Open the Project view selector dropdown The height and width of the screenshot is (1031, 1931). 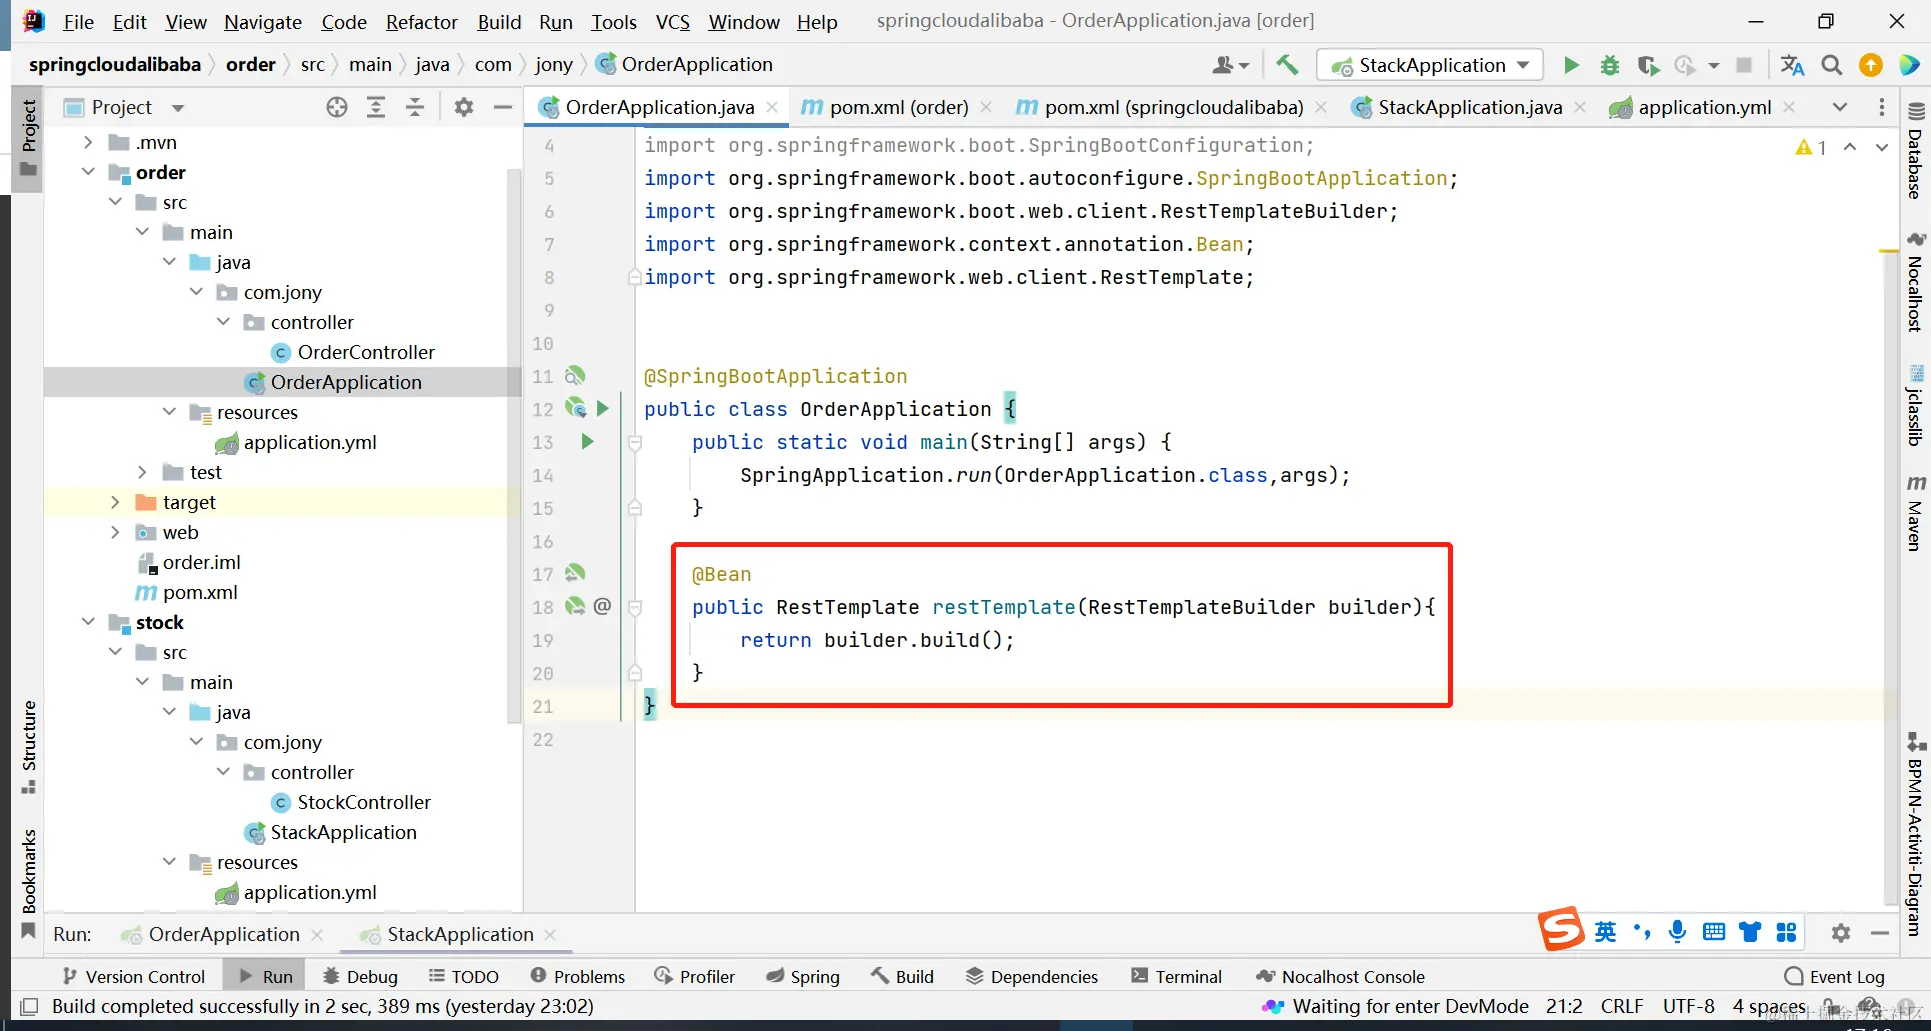point(178,108)
